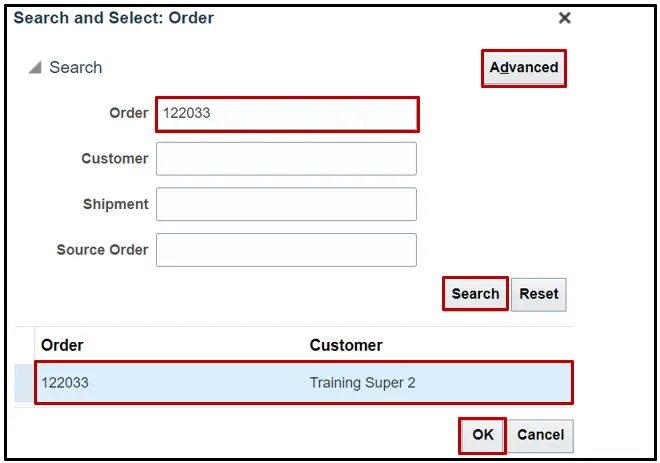Sort by the Customer column header
This screenshot has width=660, height=463.
click(x=346, y=345)
